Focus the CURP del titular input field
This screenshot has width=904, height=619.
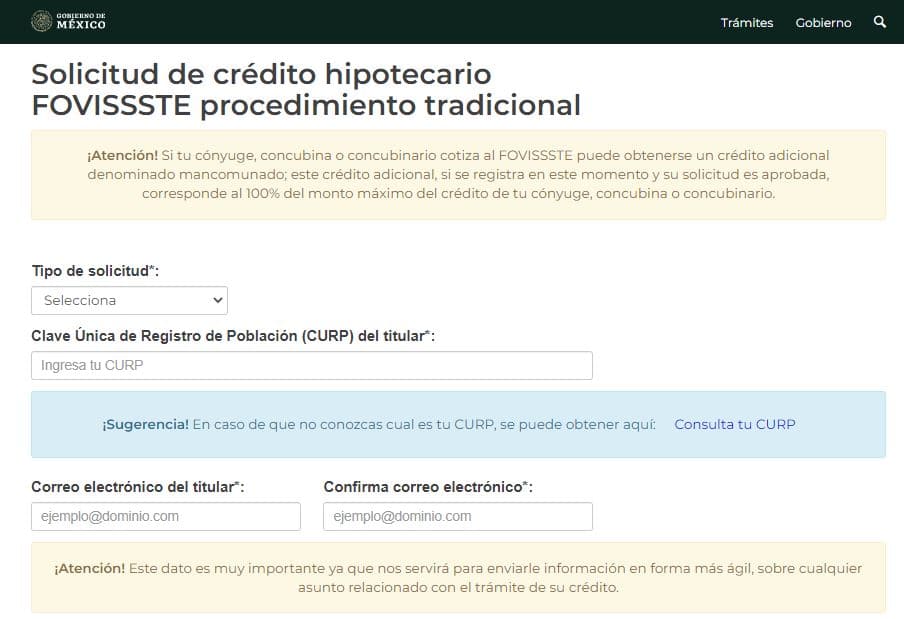(312, 365)
